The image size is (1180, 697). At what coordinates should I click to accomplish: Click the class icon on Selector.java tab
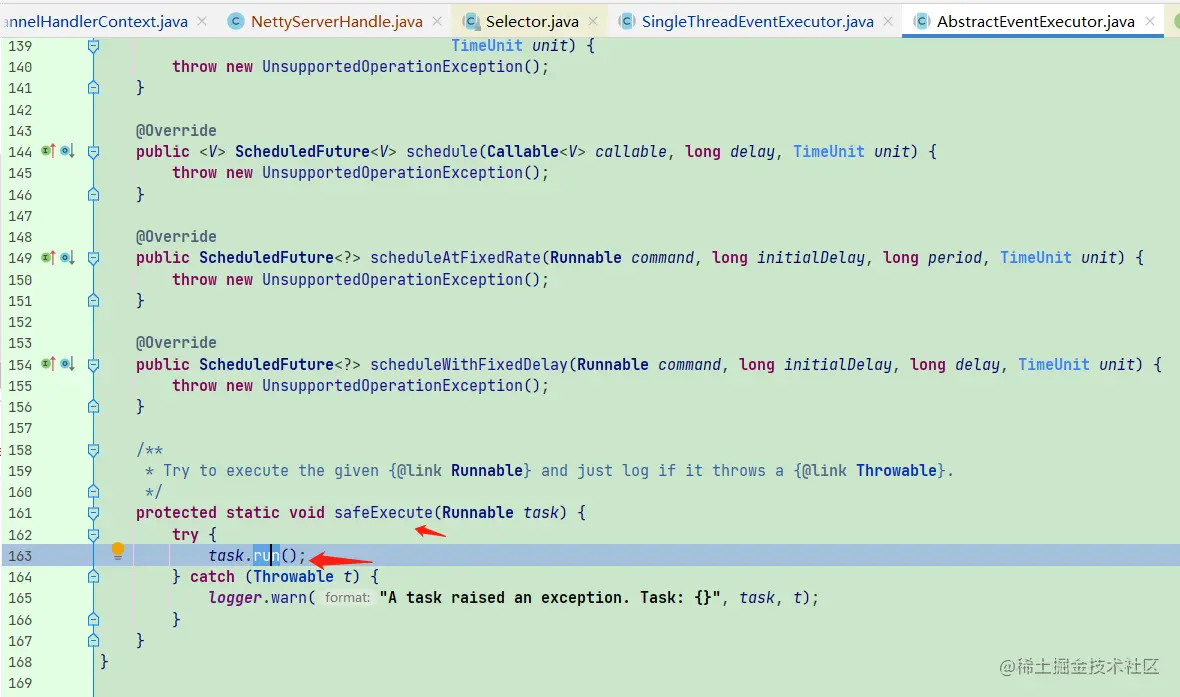click(471, 22)
